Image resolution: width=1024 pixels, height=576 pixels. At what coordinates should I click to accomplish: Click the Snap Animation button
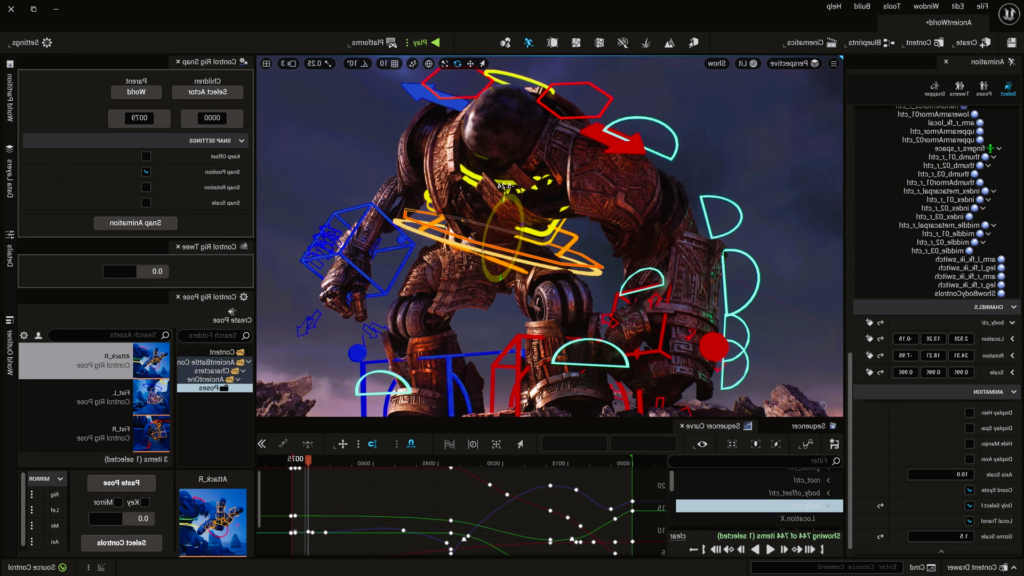point(135,223)
